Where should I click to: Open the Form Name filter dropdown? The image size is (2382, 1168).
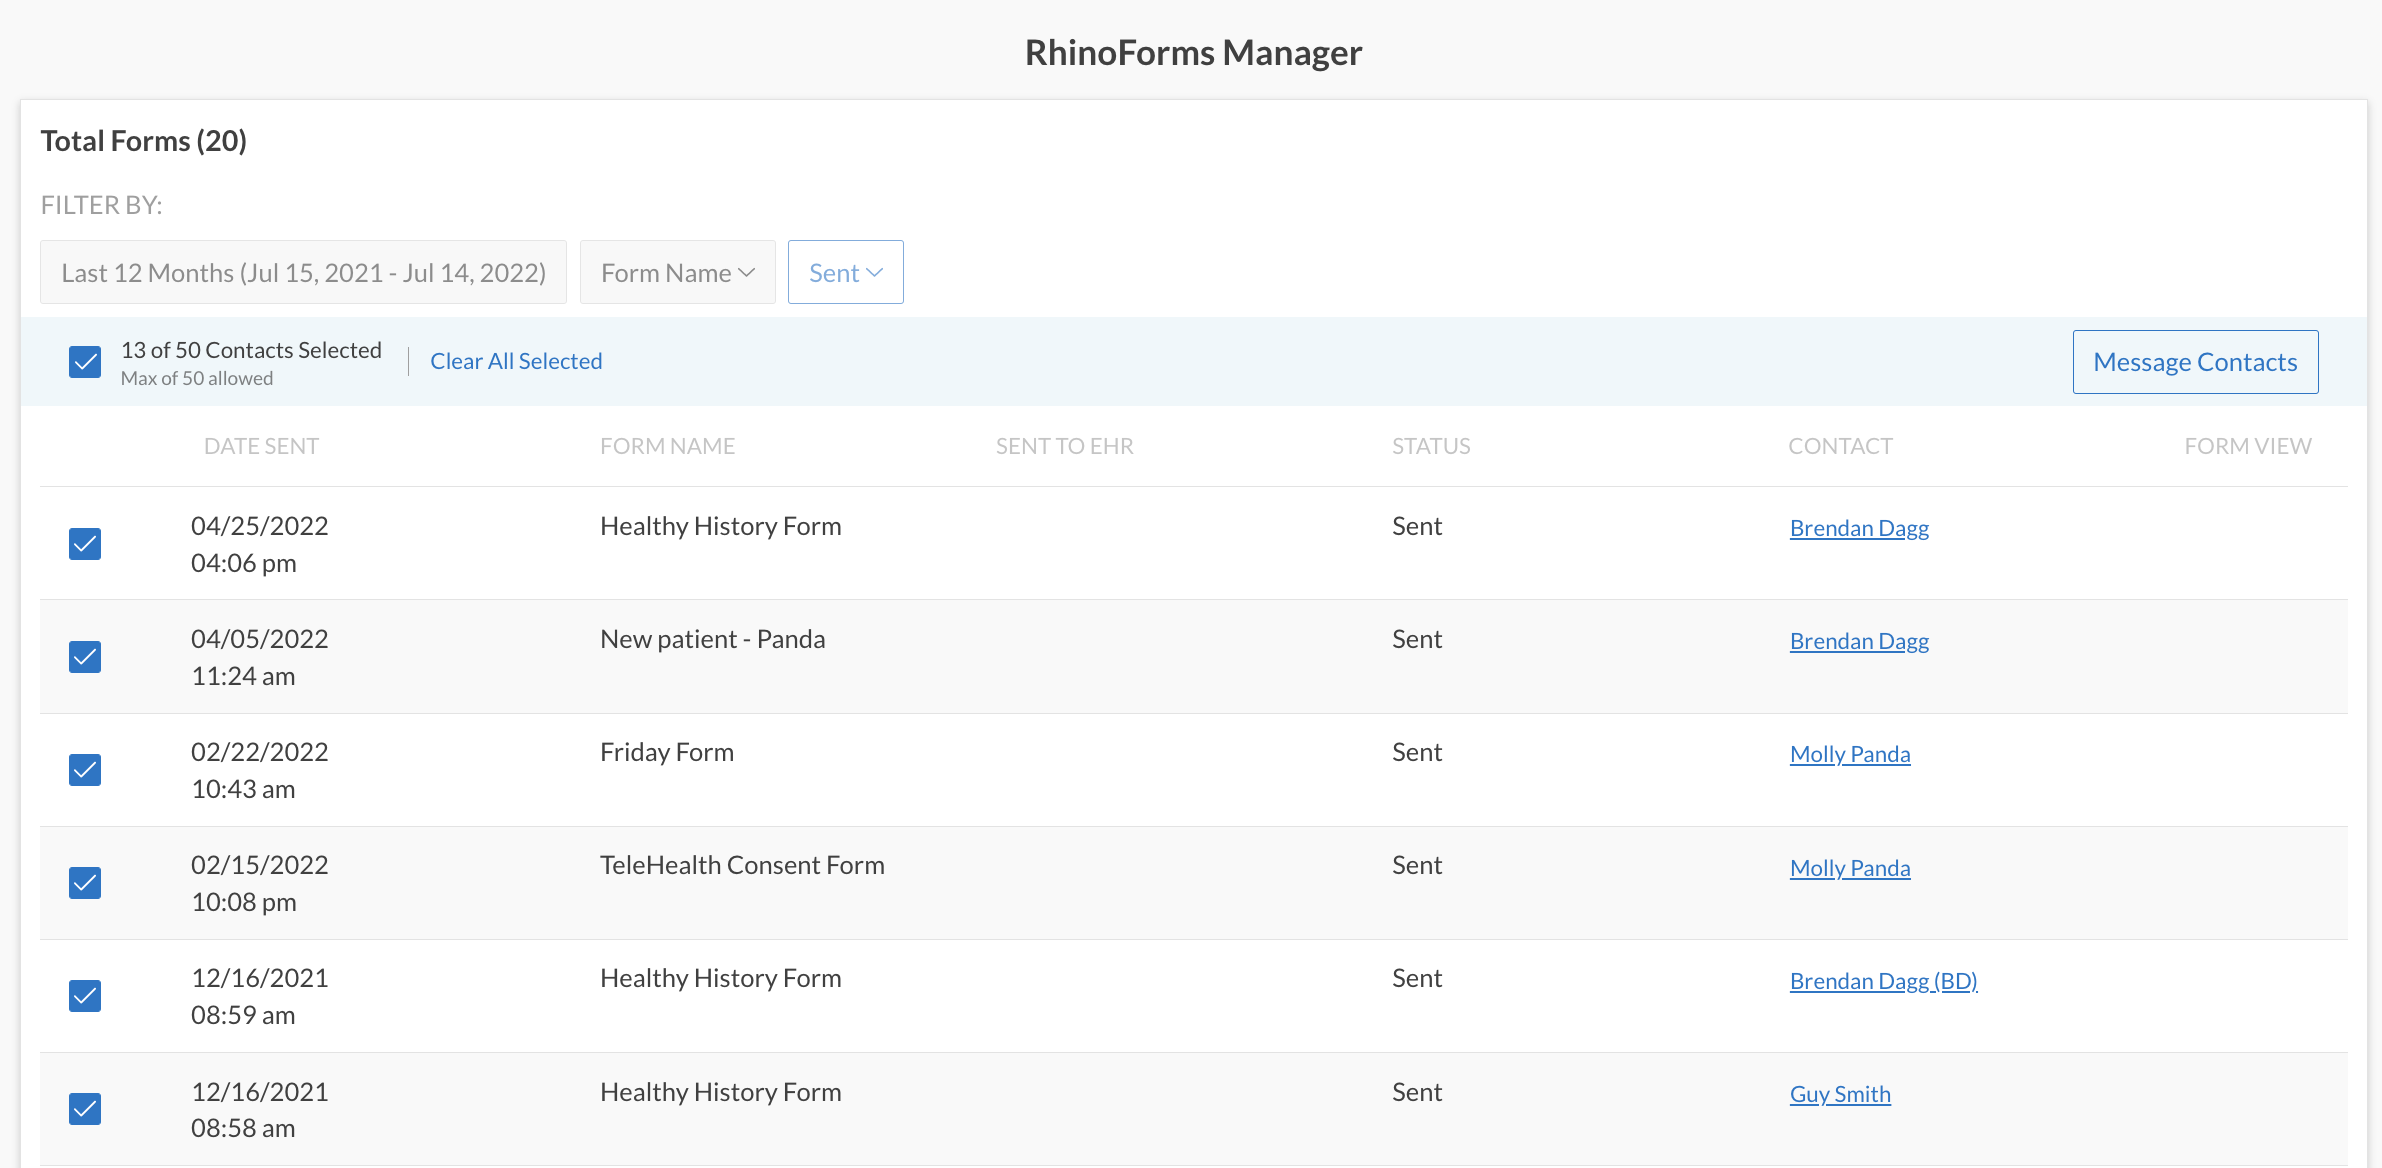coord(677,272)
